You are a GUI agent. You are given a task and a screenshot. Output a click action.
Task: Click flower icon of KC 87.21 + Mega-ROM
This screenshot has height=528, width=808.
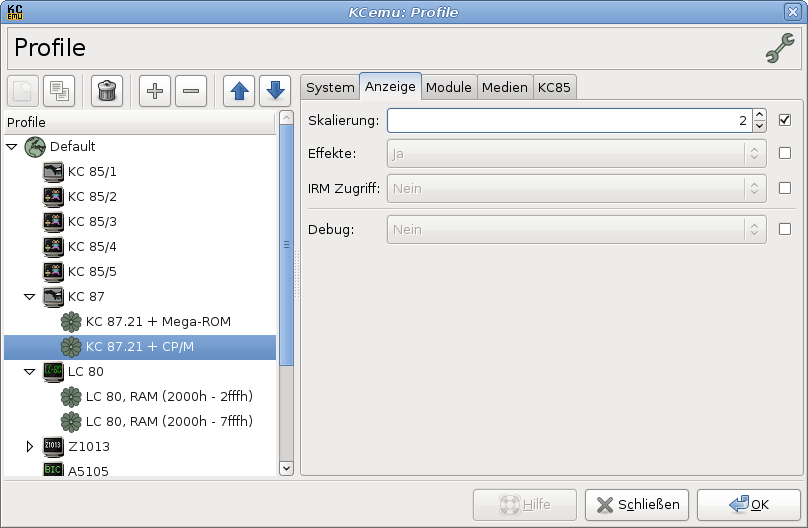click(x=71, y=322)
